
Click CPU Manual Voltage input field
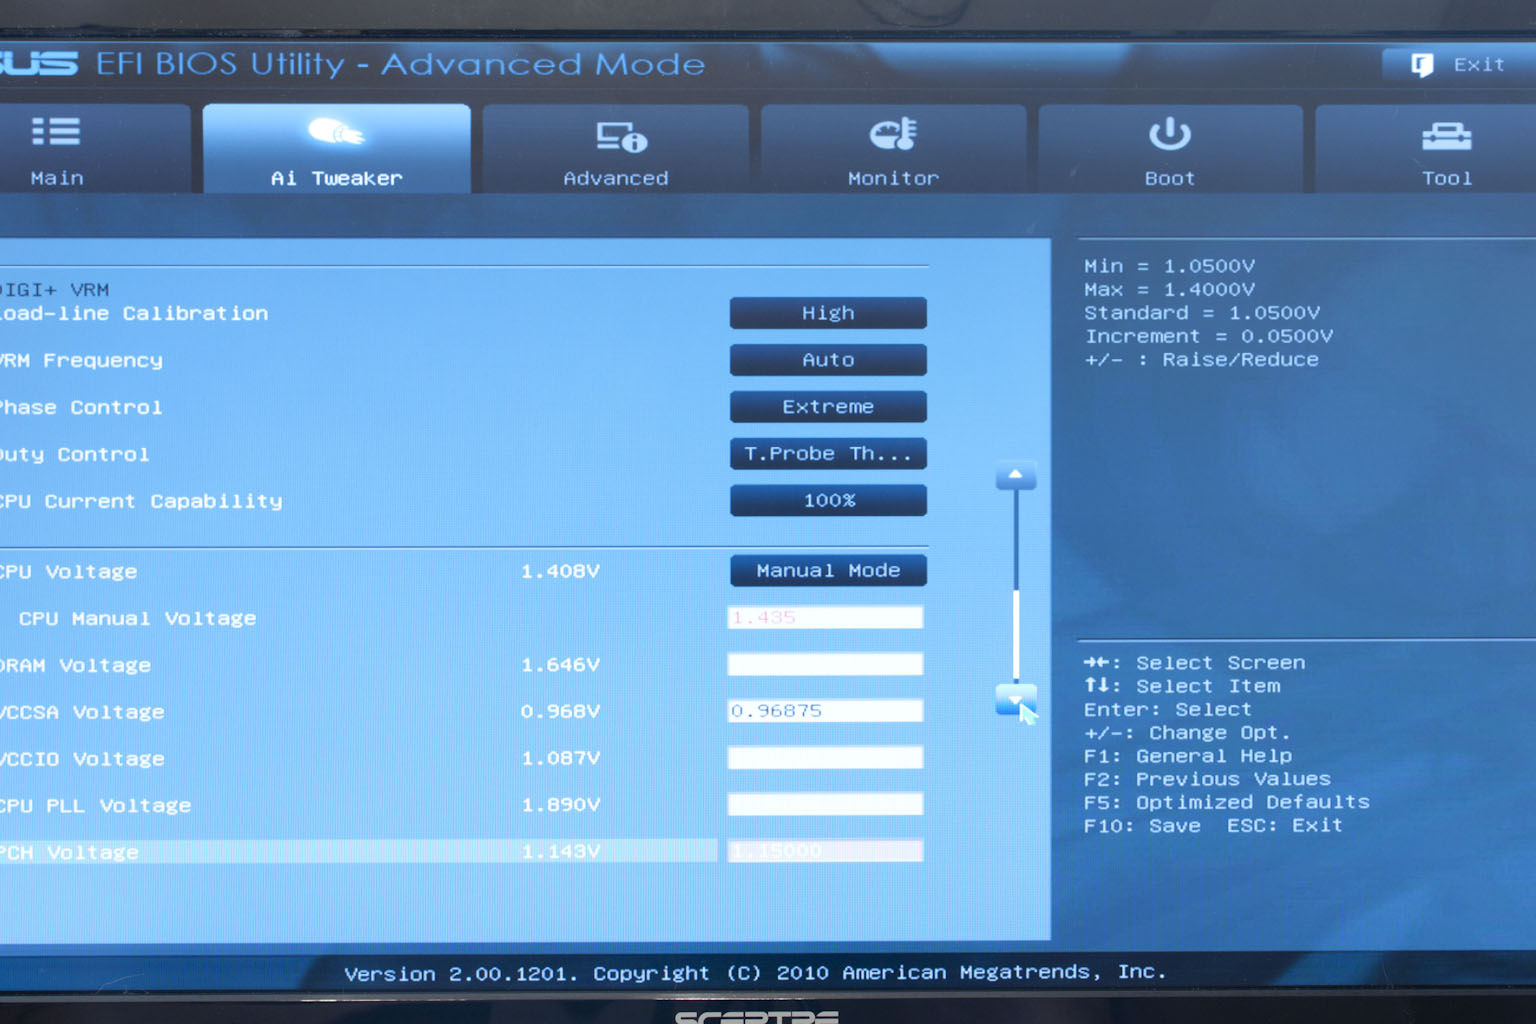point(825,618)
